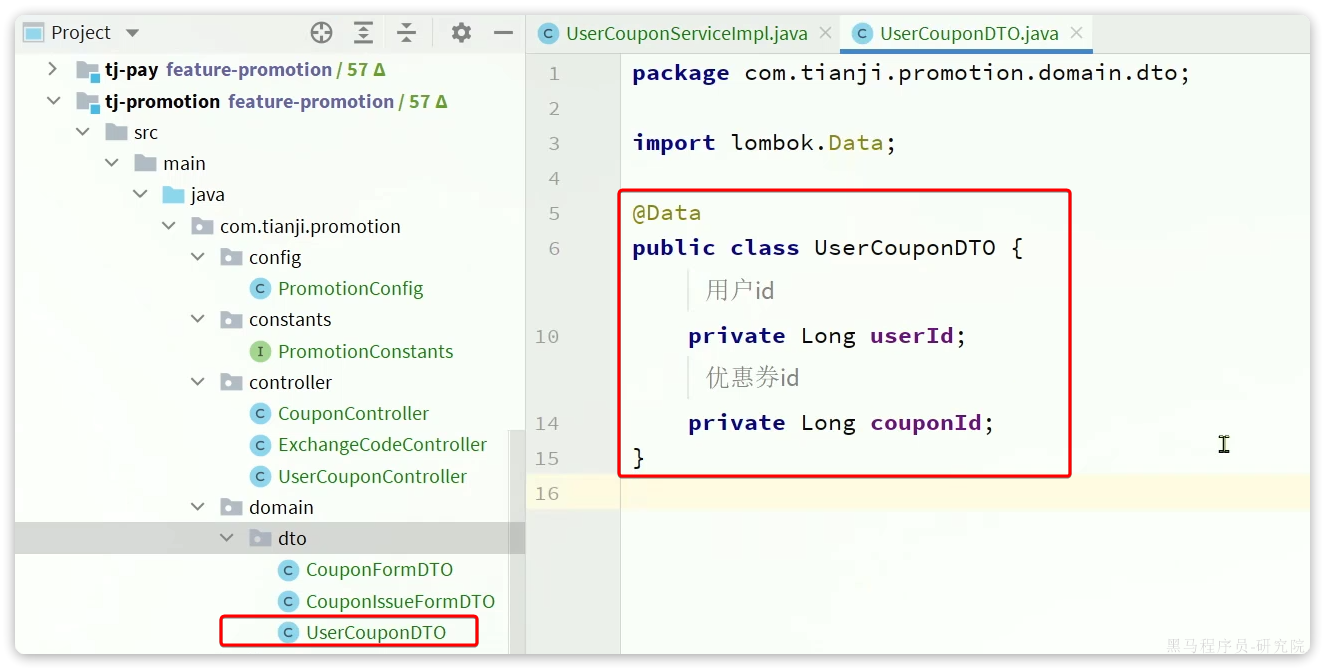
Task: Click PromotionConfig class icon
Action: point(260,289)
